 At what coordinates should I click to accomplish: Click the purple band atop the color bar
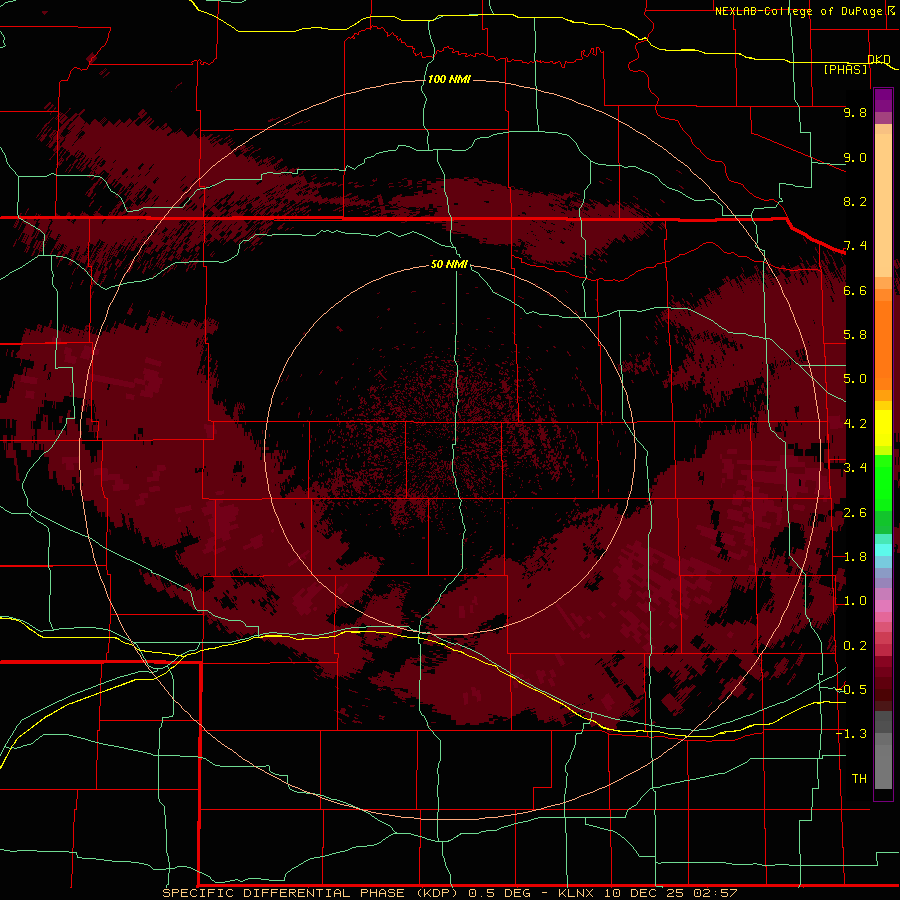pyautogui.click(x=883, y=101)
